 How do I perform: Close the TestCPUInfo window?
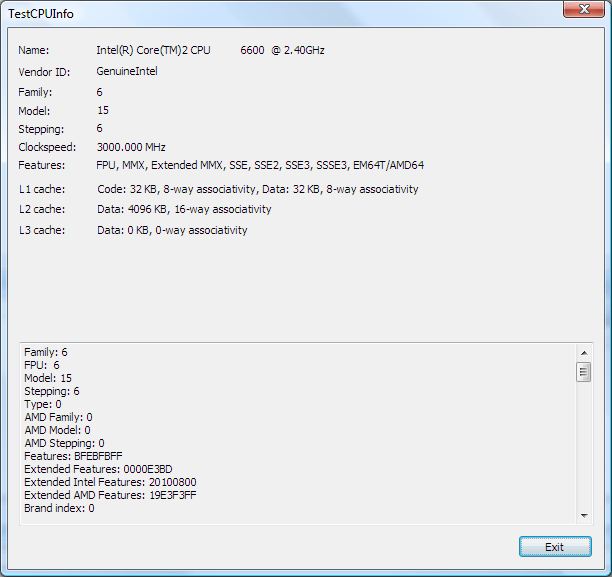pyautogui.click(x=584, y=9)
